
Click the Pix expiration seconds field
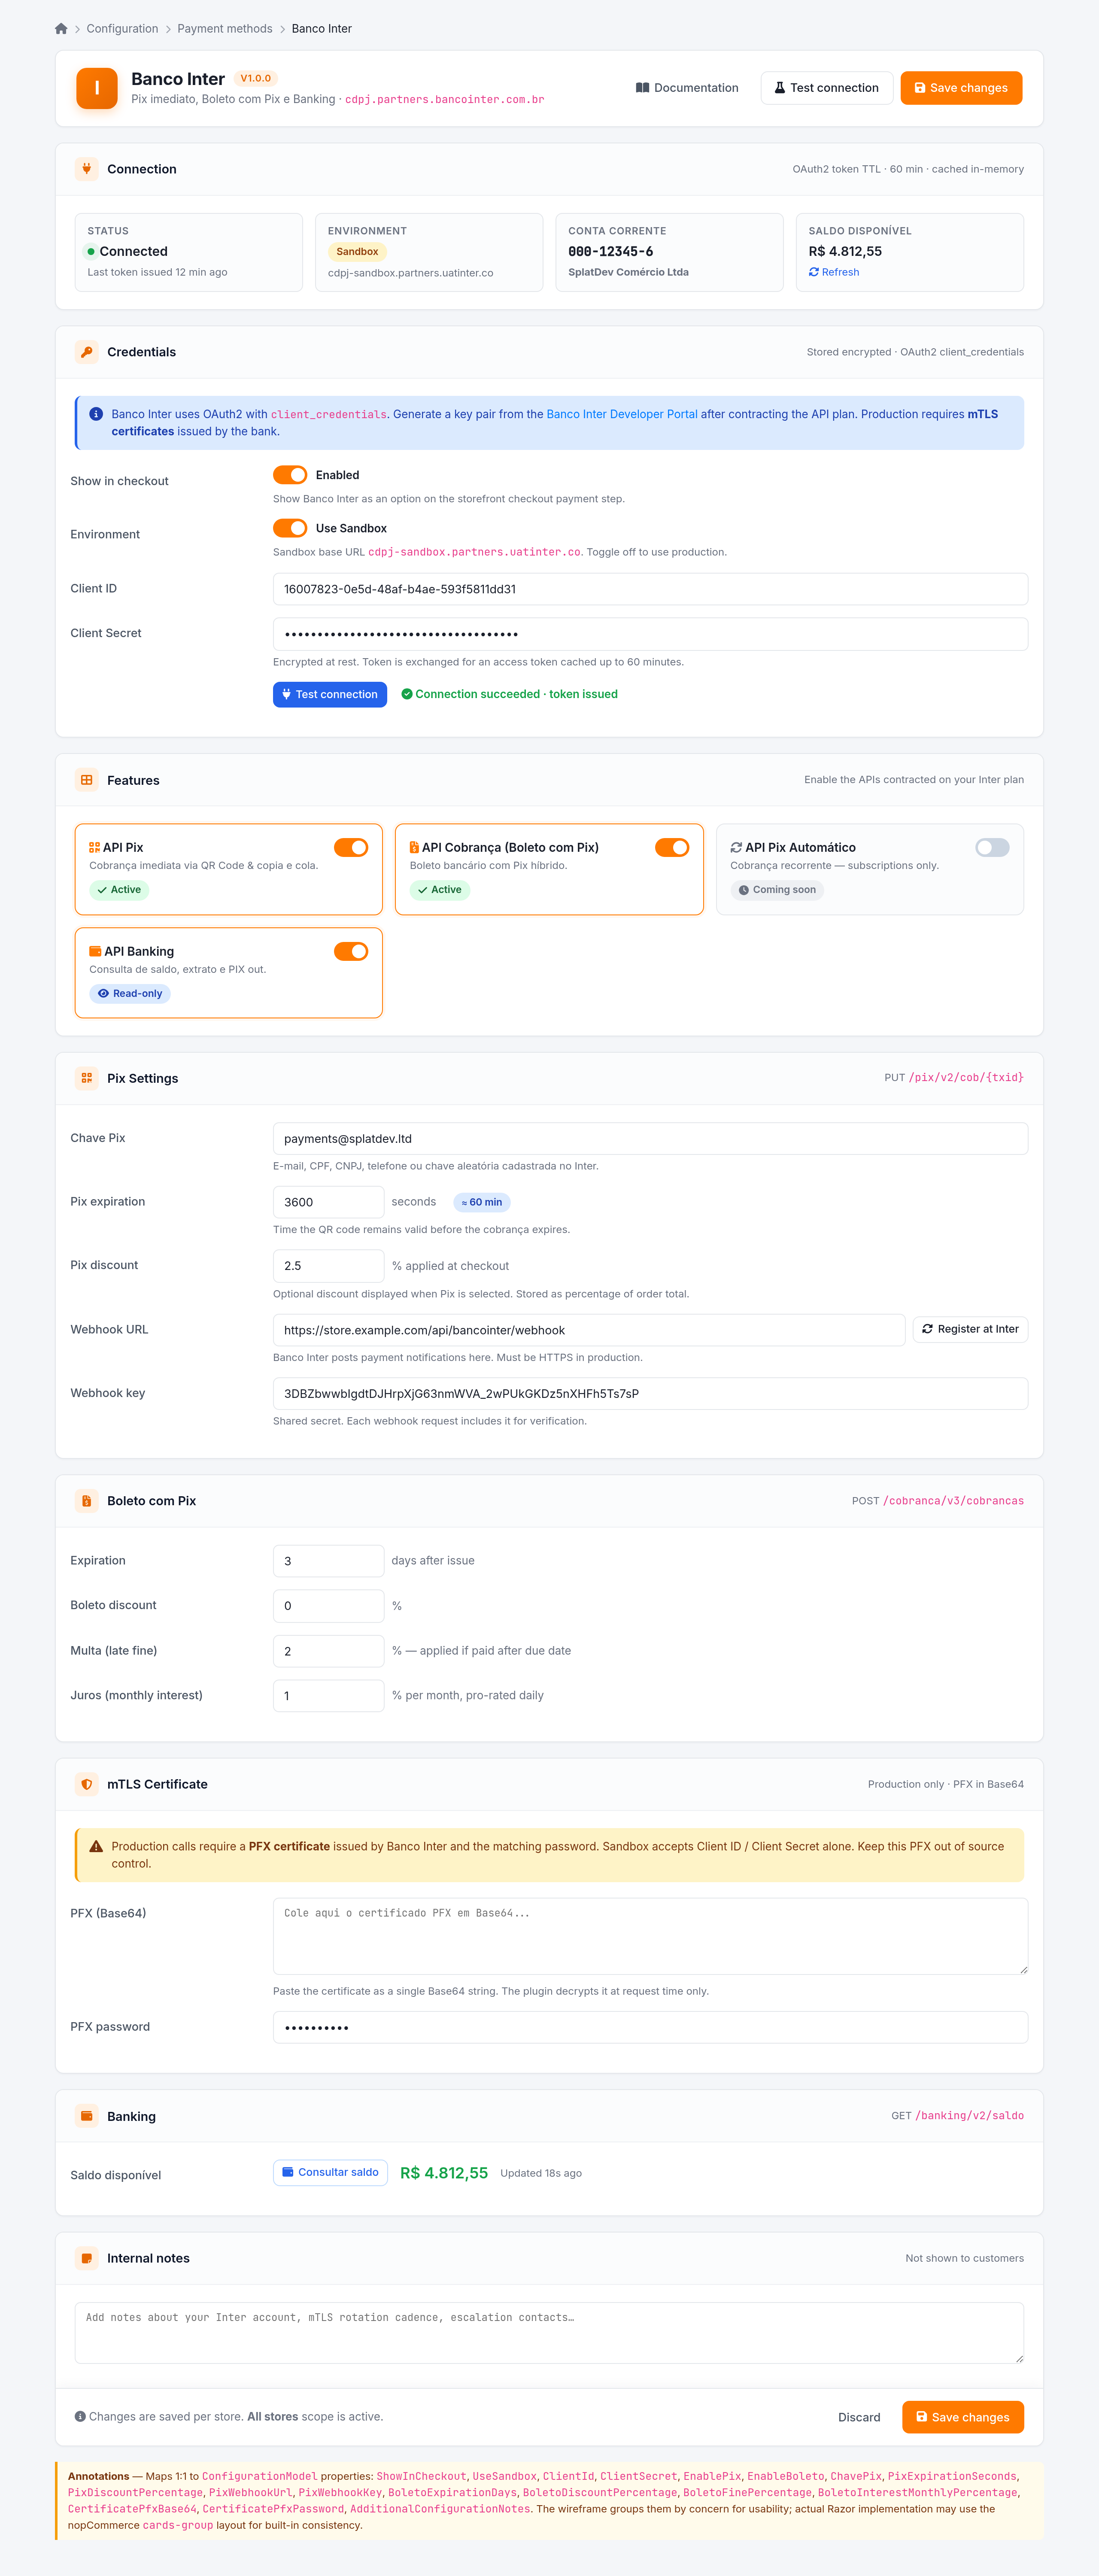click(328, 1202)
